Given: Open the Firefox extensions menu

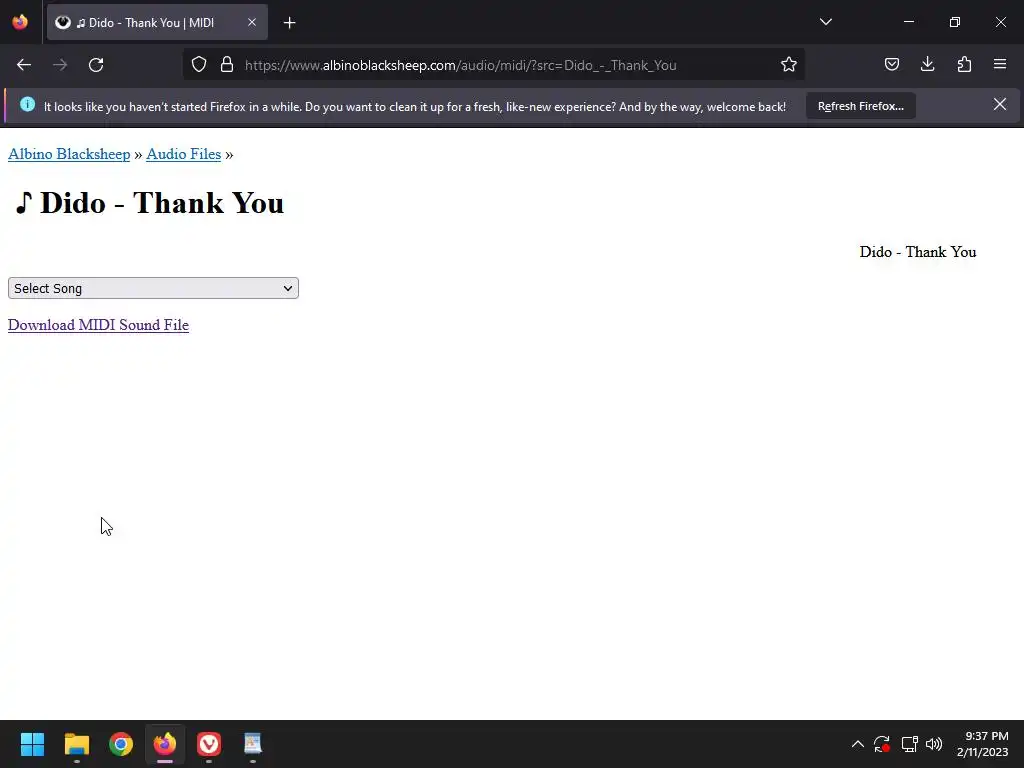Looking at the screenshot, I should point(964,64).
